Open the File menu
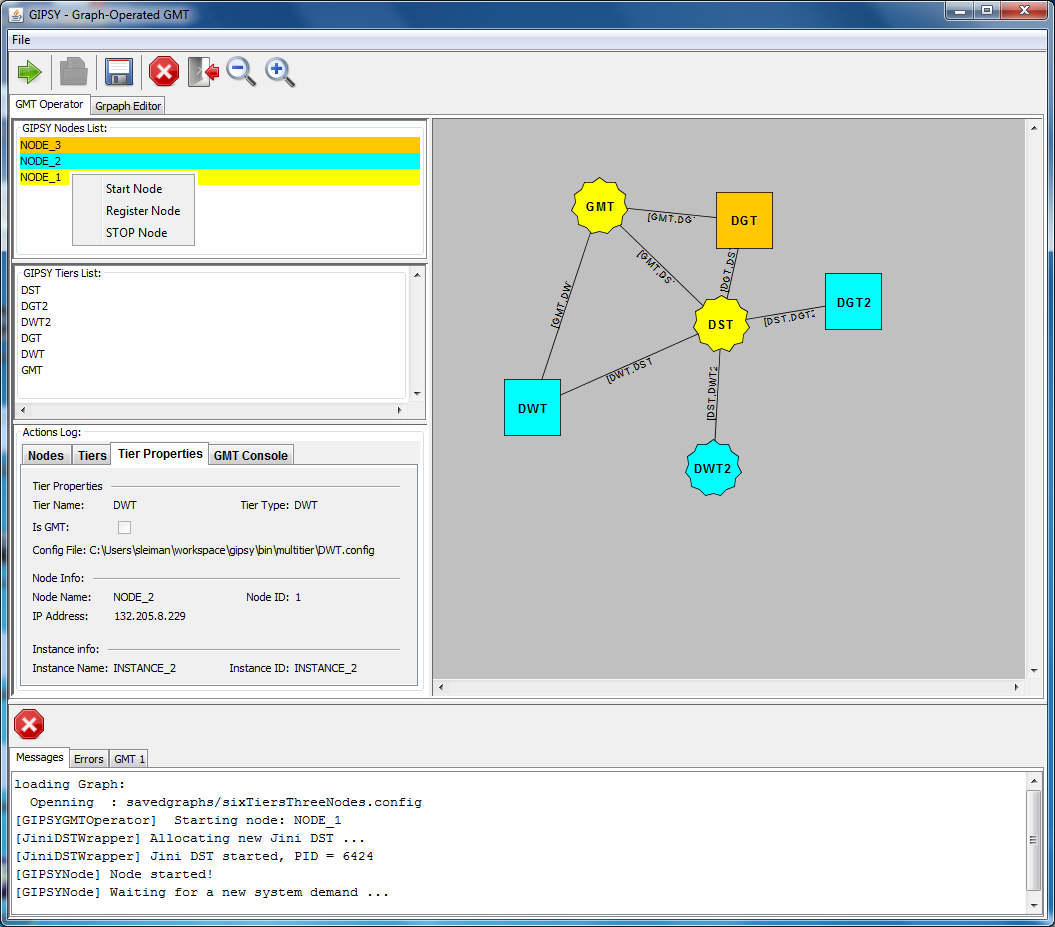Viewport: 1055px width, 927px height. 21,40
